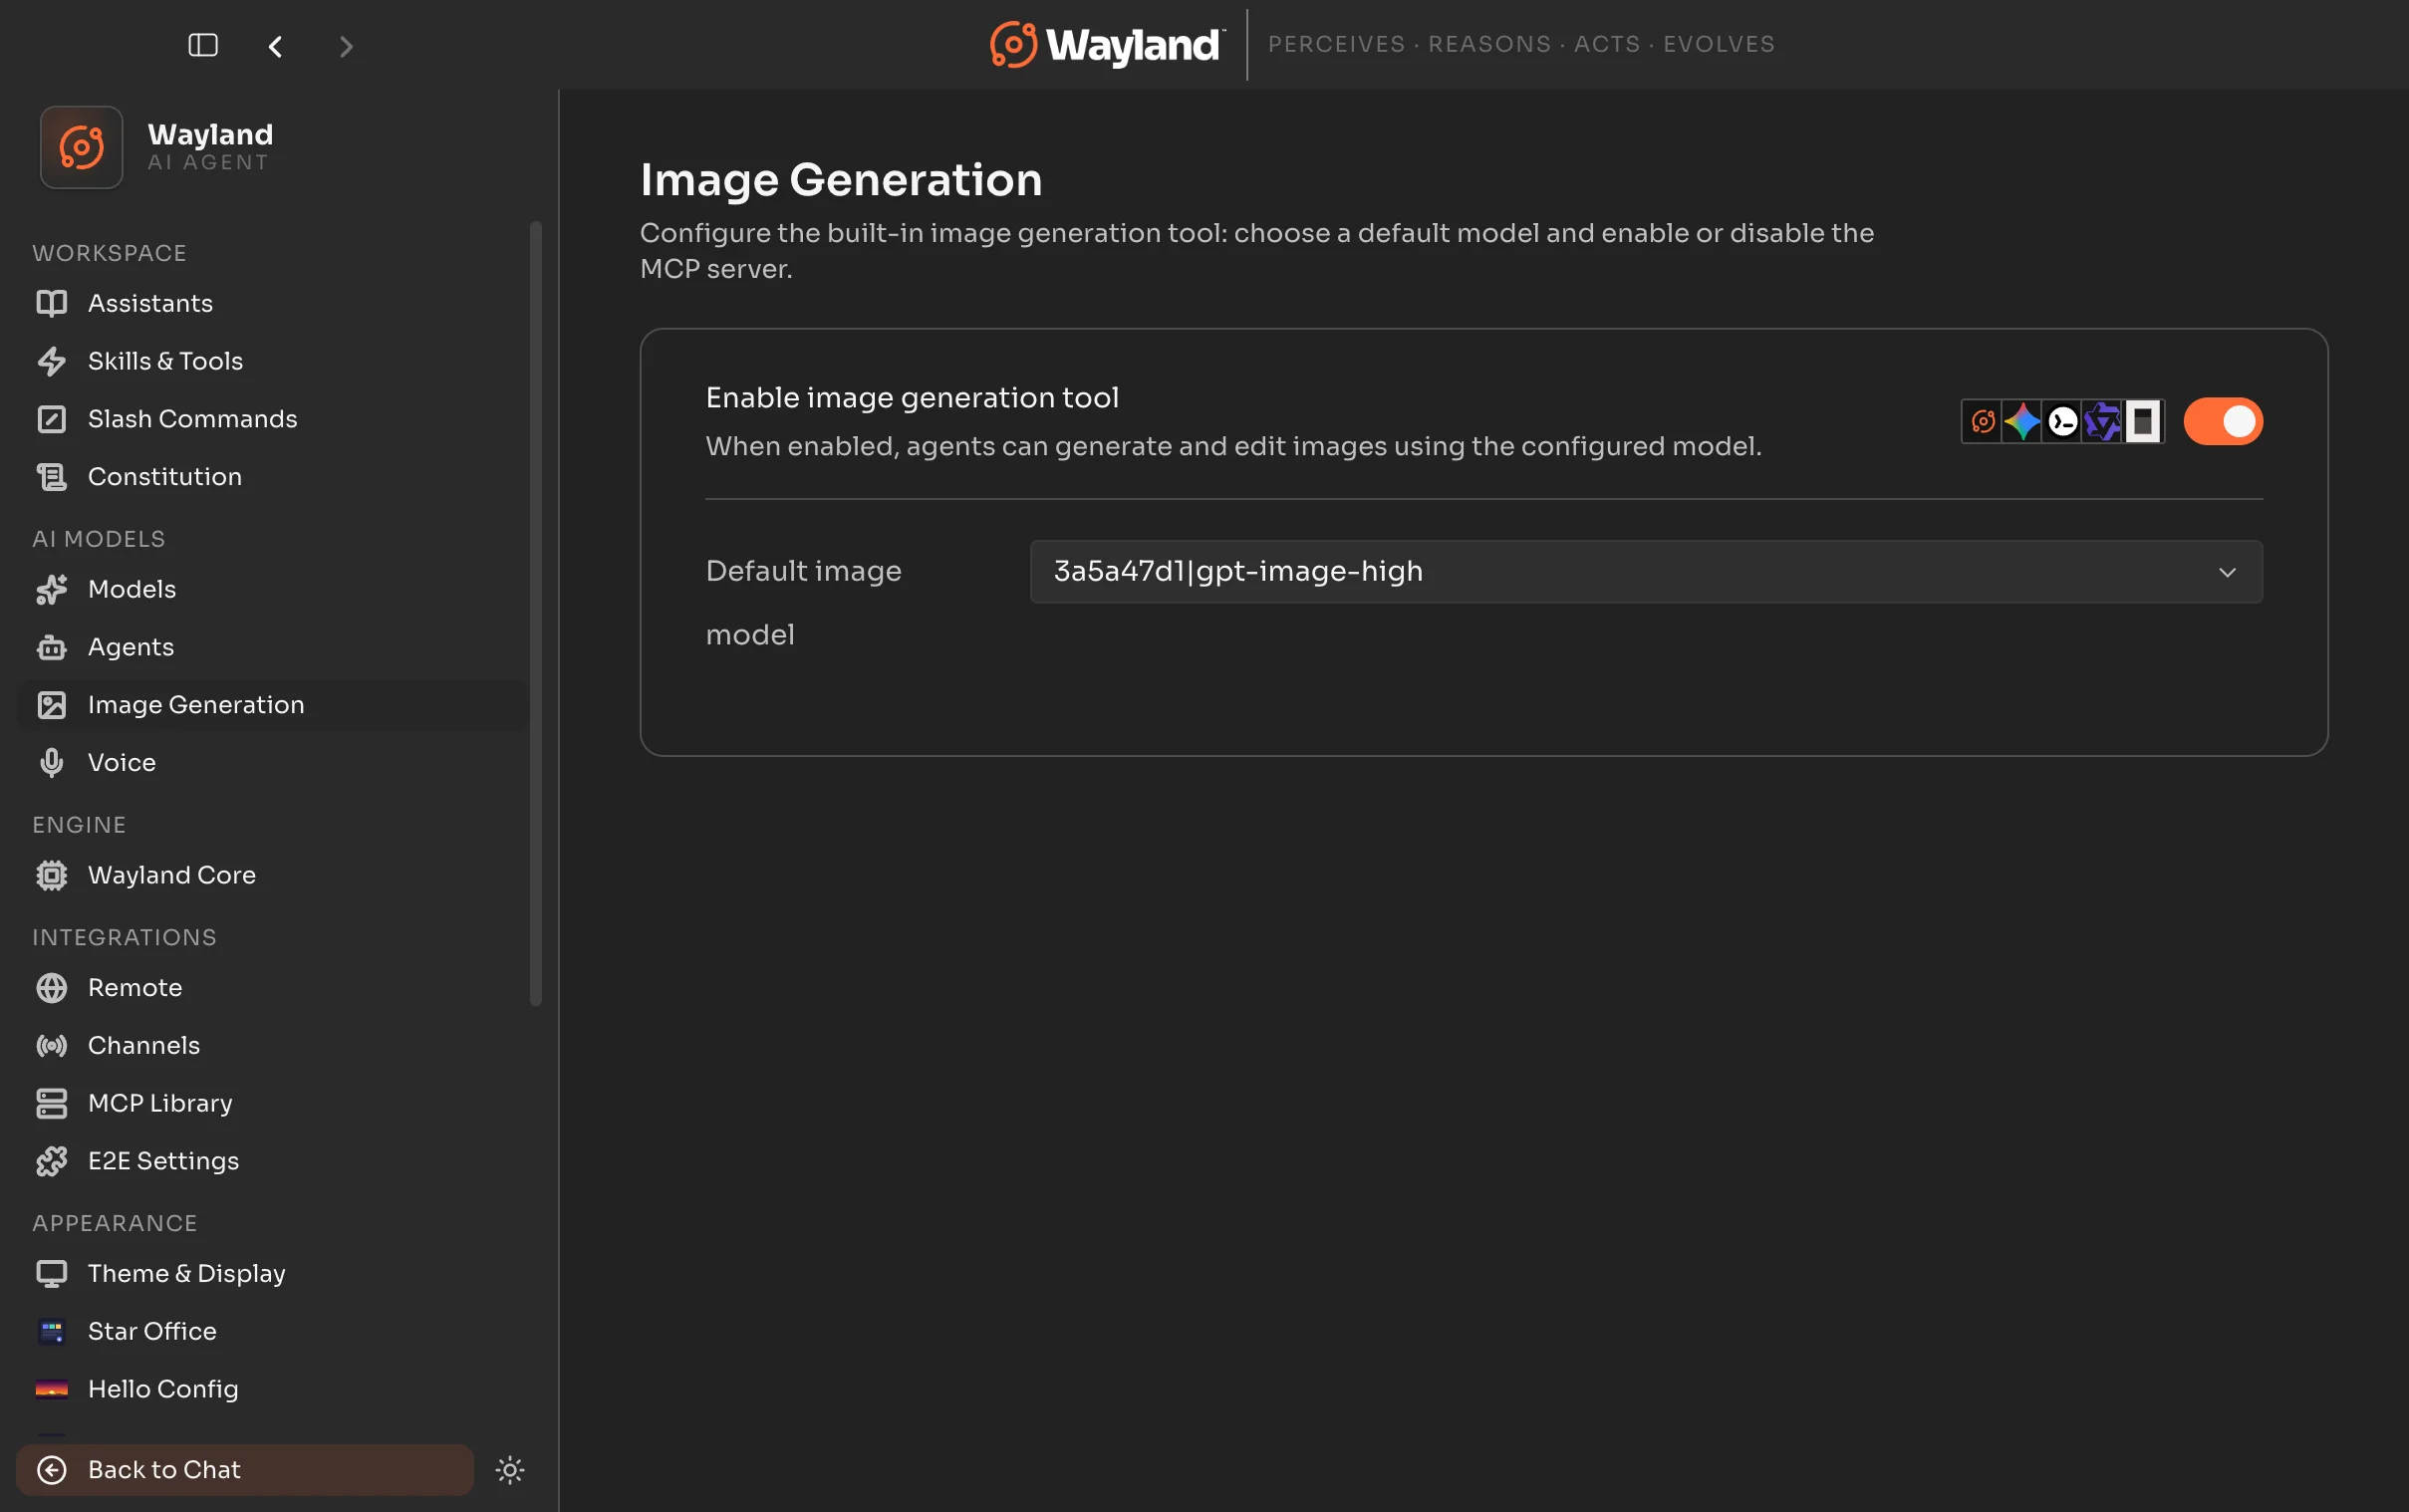Image resolution: width=2409 pixels, height=1512 pixels.
Task: Open the Hello Config page
Action: coord(272,1389)
